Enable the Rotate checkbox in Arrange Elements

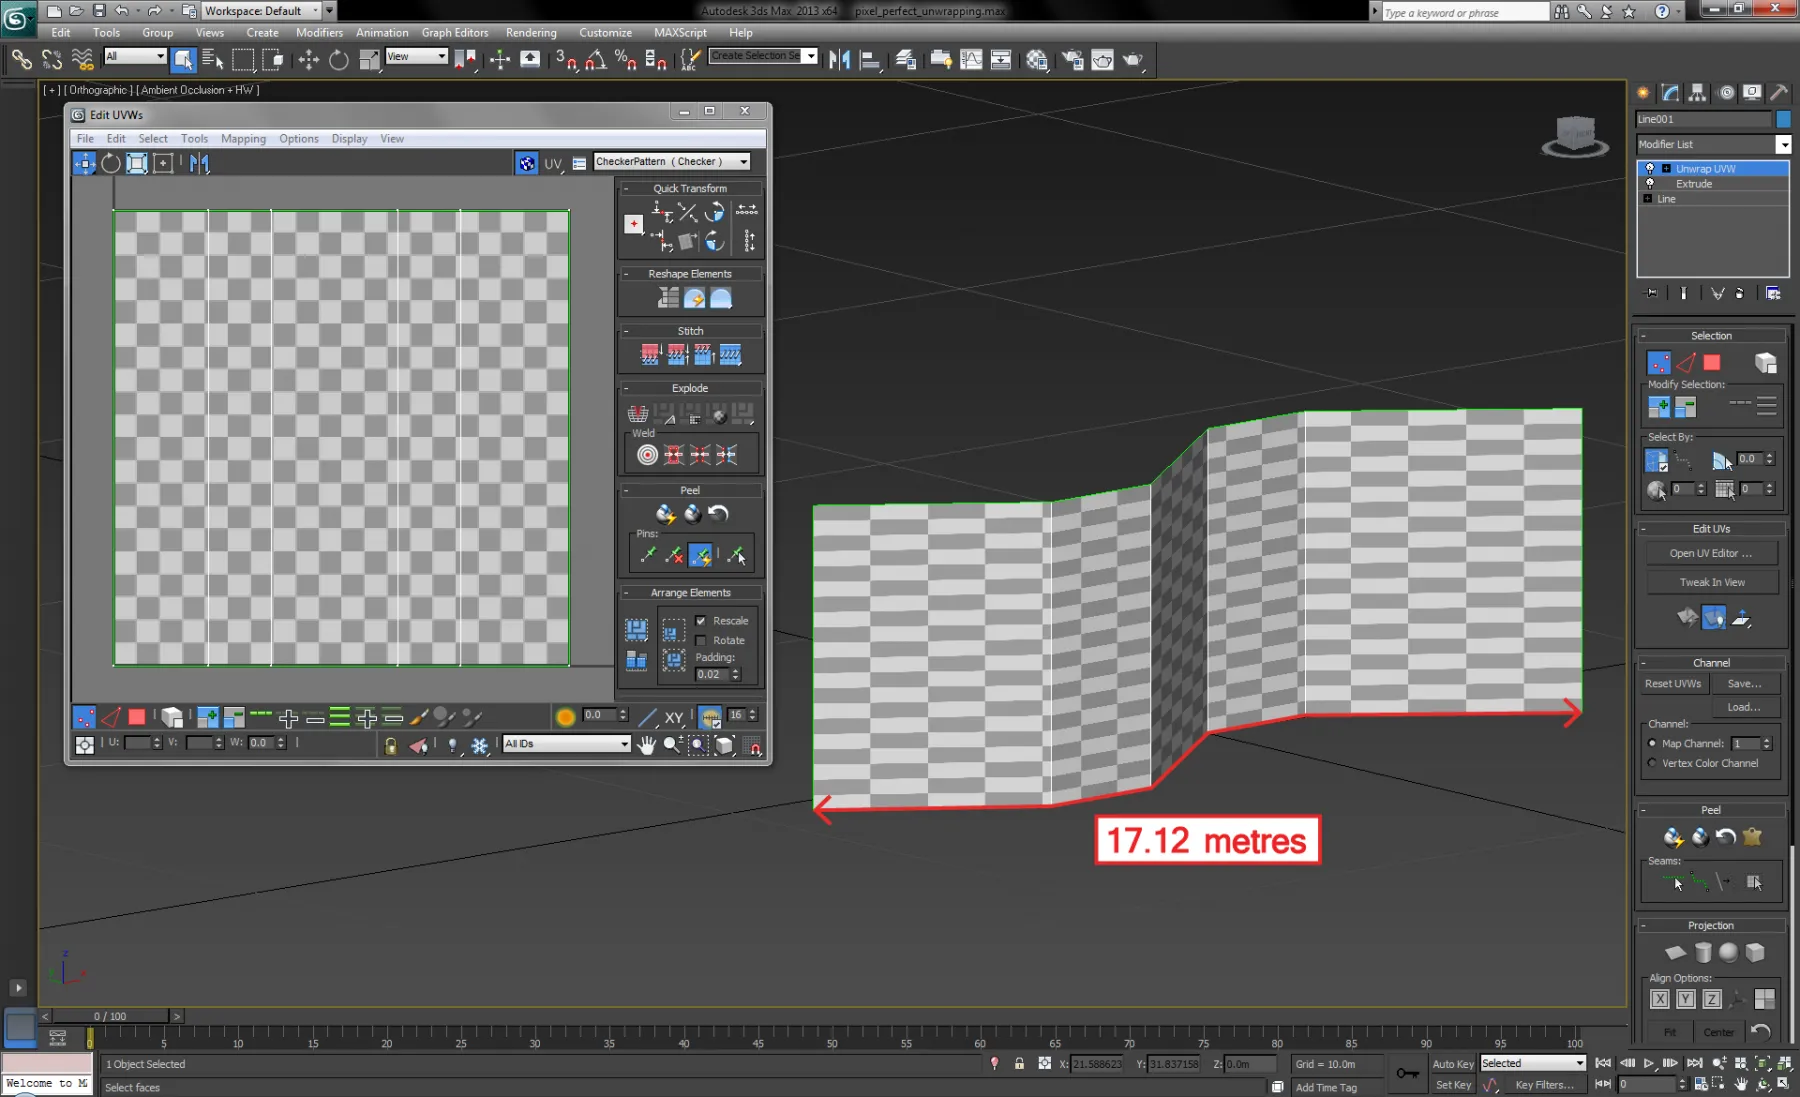click(701, 640)
